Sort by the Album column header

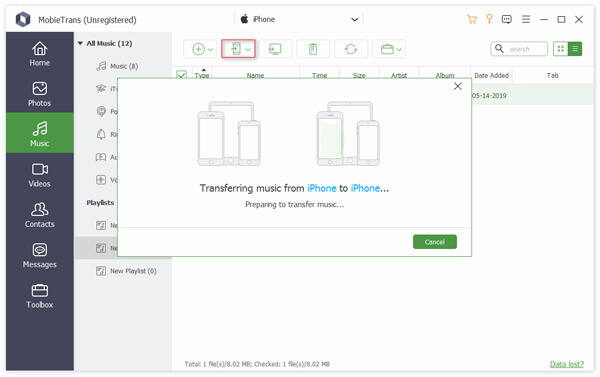445,75
